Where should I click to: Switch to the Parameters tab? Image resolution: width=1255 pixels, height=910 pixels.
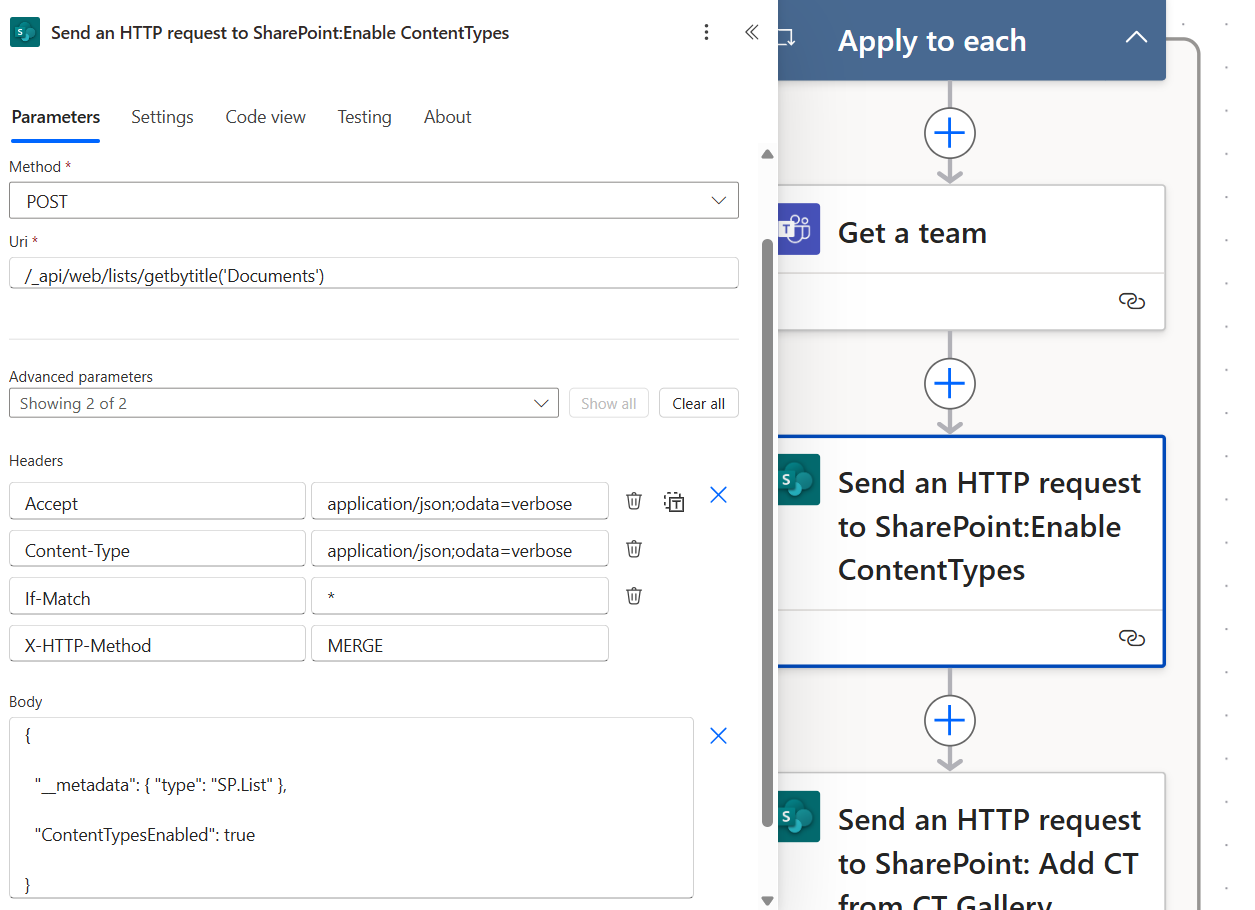56,117
